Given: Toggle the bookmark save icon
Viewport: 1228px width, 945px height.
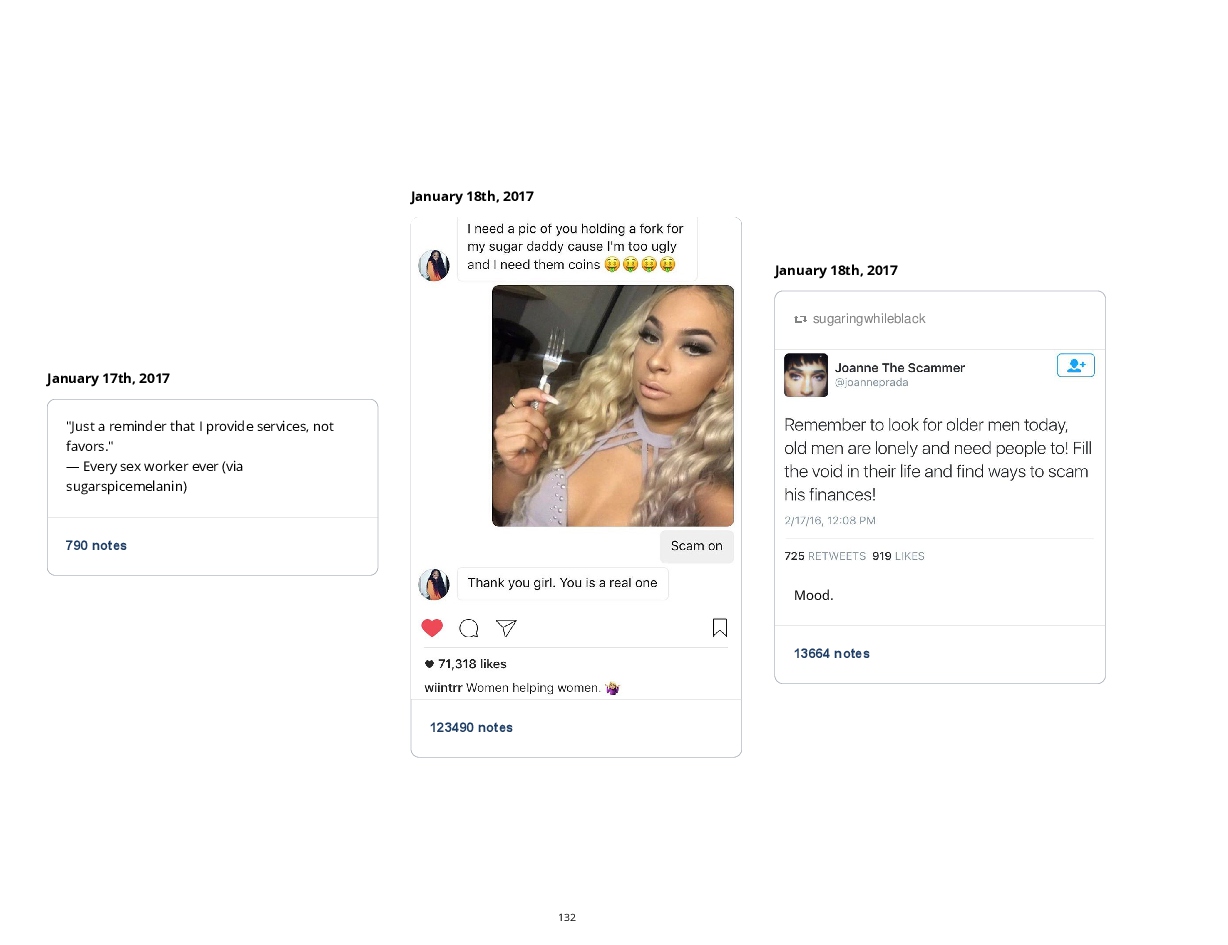Looking at the screenshot, I should pos(720,628).
